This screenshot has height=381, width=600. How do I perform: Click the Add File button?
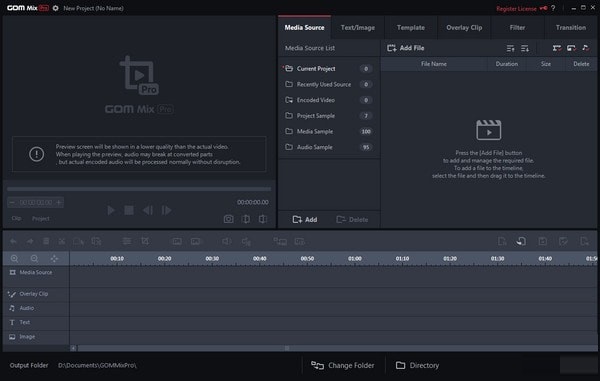tap(406, 48)
